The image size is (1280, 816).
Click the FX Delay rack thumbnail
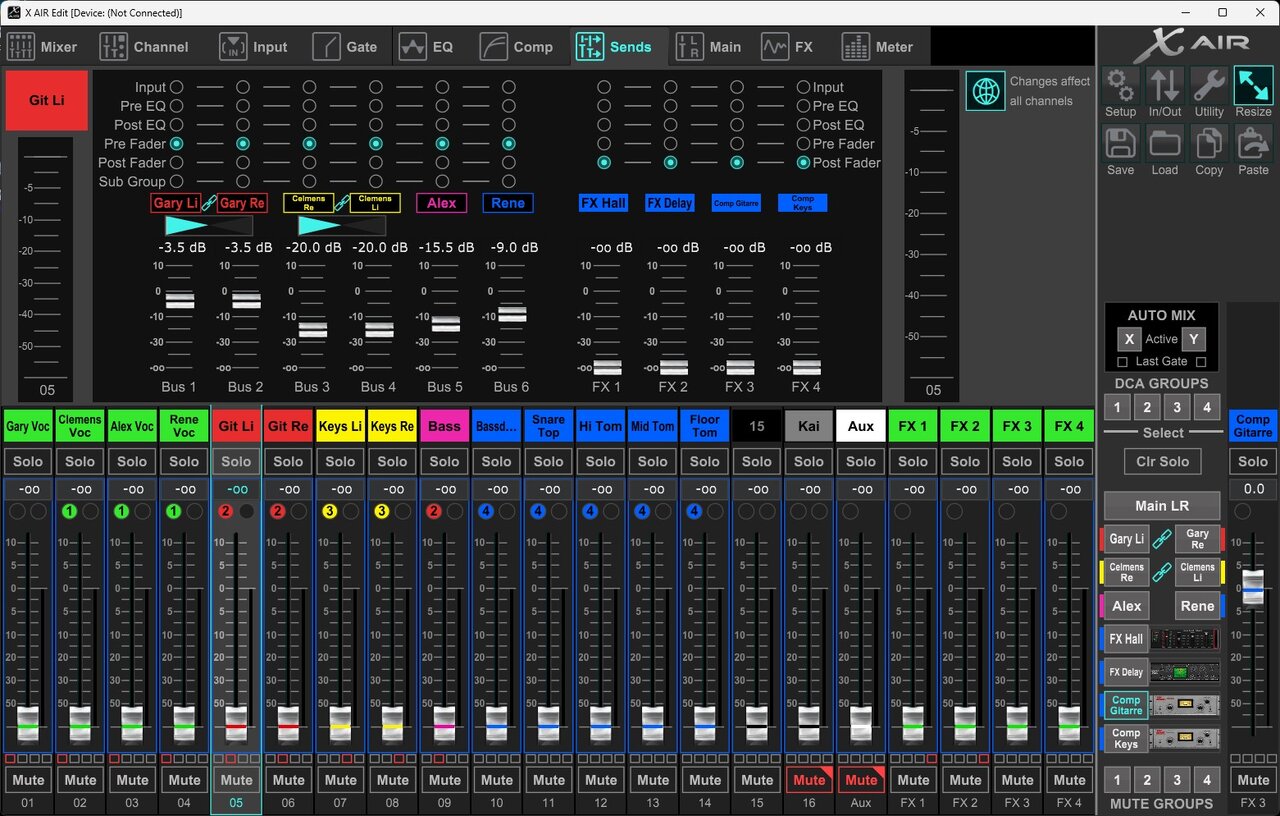click(x=1185, y=672)
